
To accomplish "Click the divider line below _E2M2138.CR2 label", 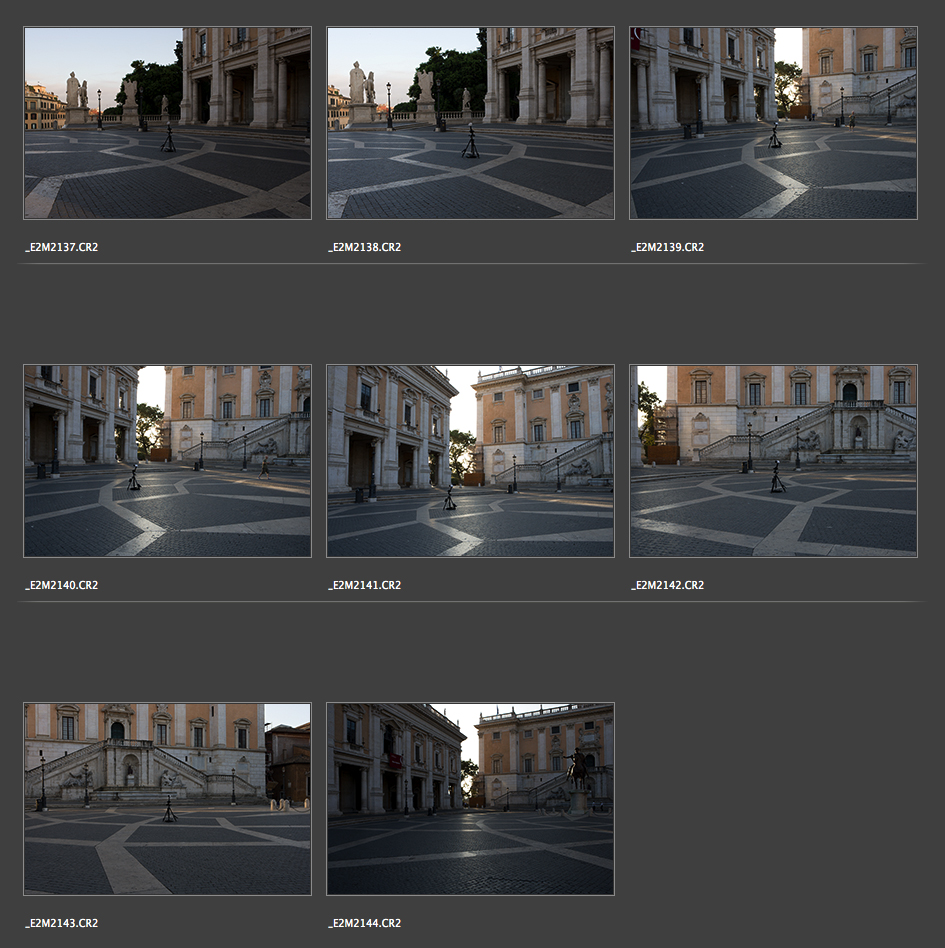I will [470, 263].
